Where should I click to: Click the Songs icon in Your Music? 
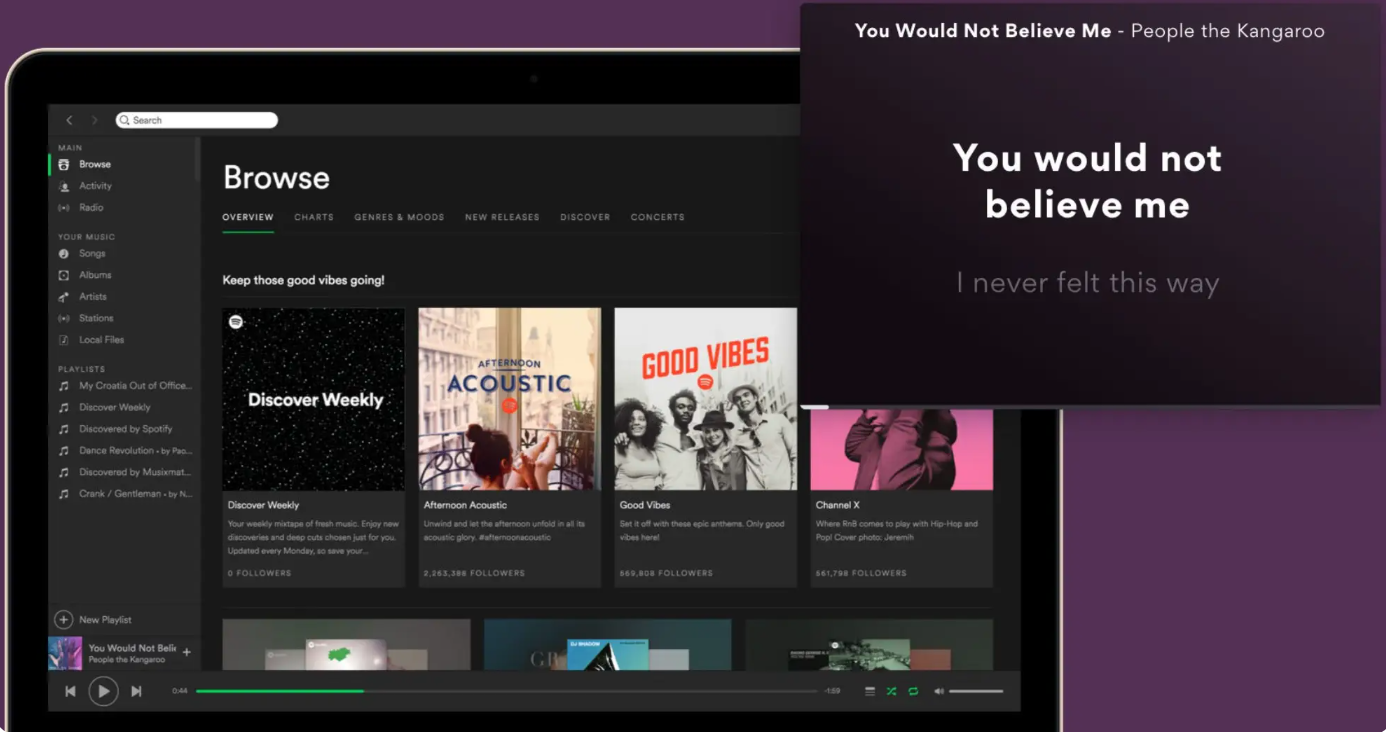tap(64, 254)
